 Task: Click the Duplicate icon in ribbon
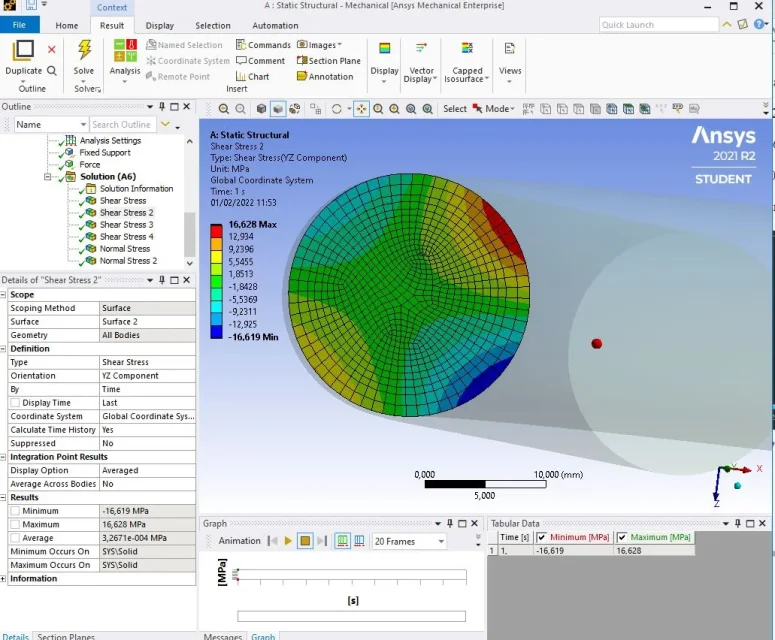click(x=23, y=51)
